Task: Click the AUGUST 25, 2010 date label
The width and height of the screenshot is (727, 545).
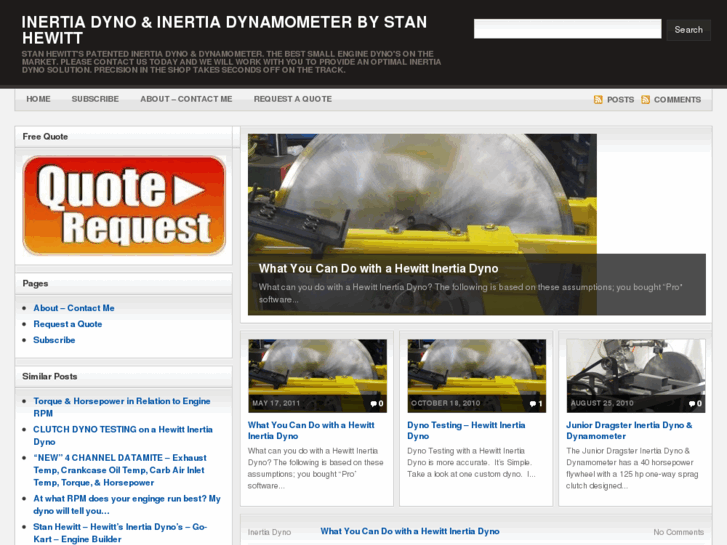Action: coord(602,403)
